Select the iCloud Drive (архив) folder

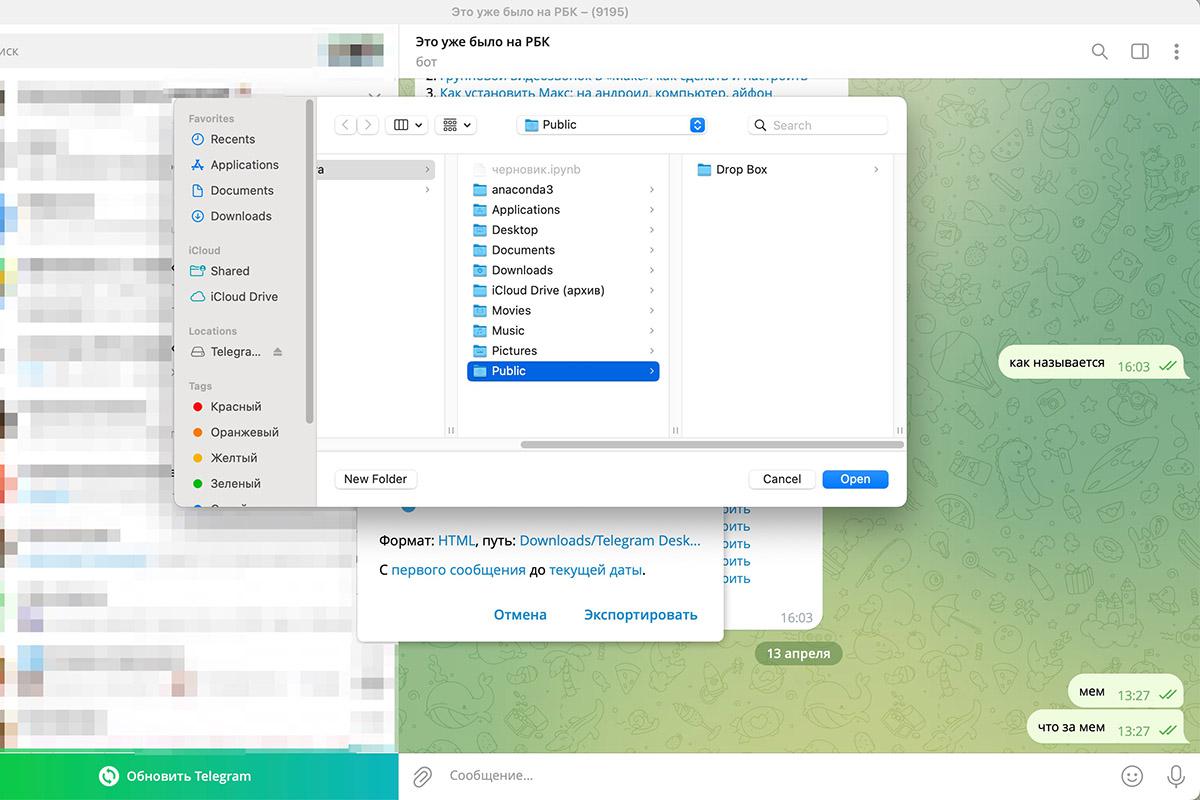point(563,290)
